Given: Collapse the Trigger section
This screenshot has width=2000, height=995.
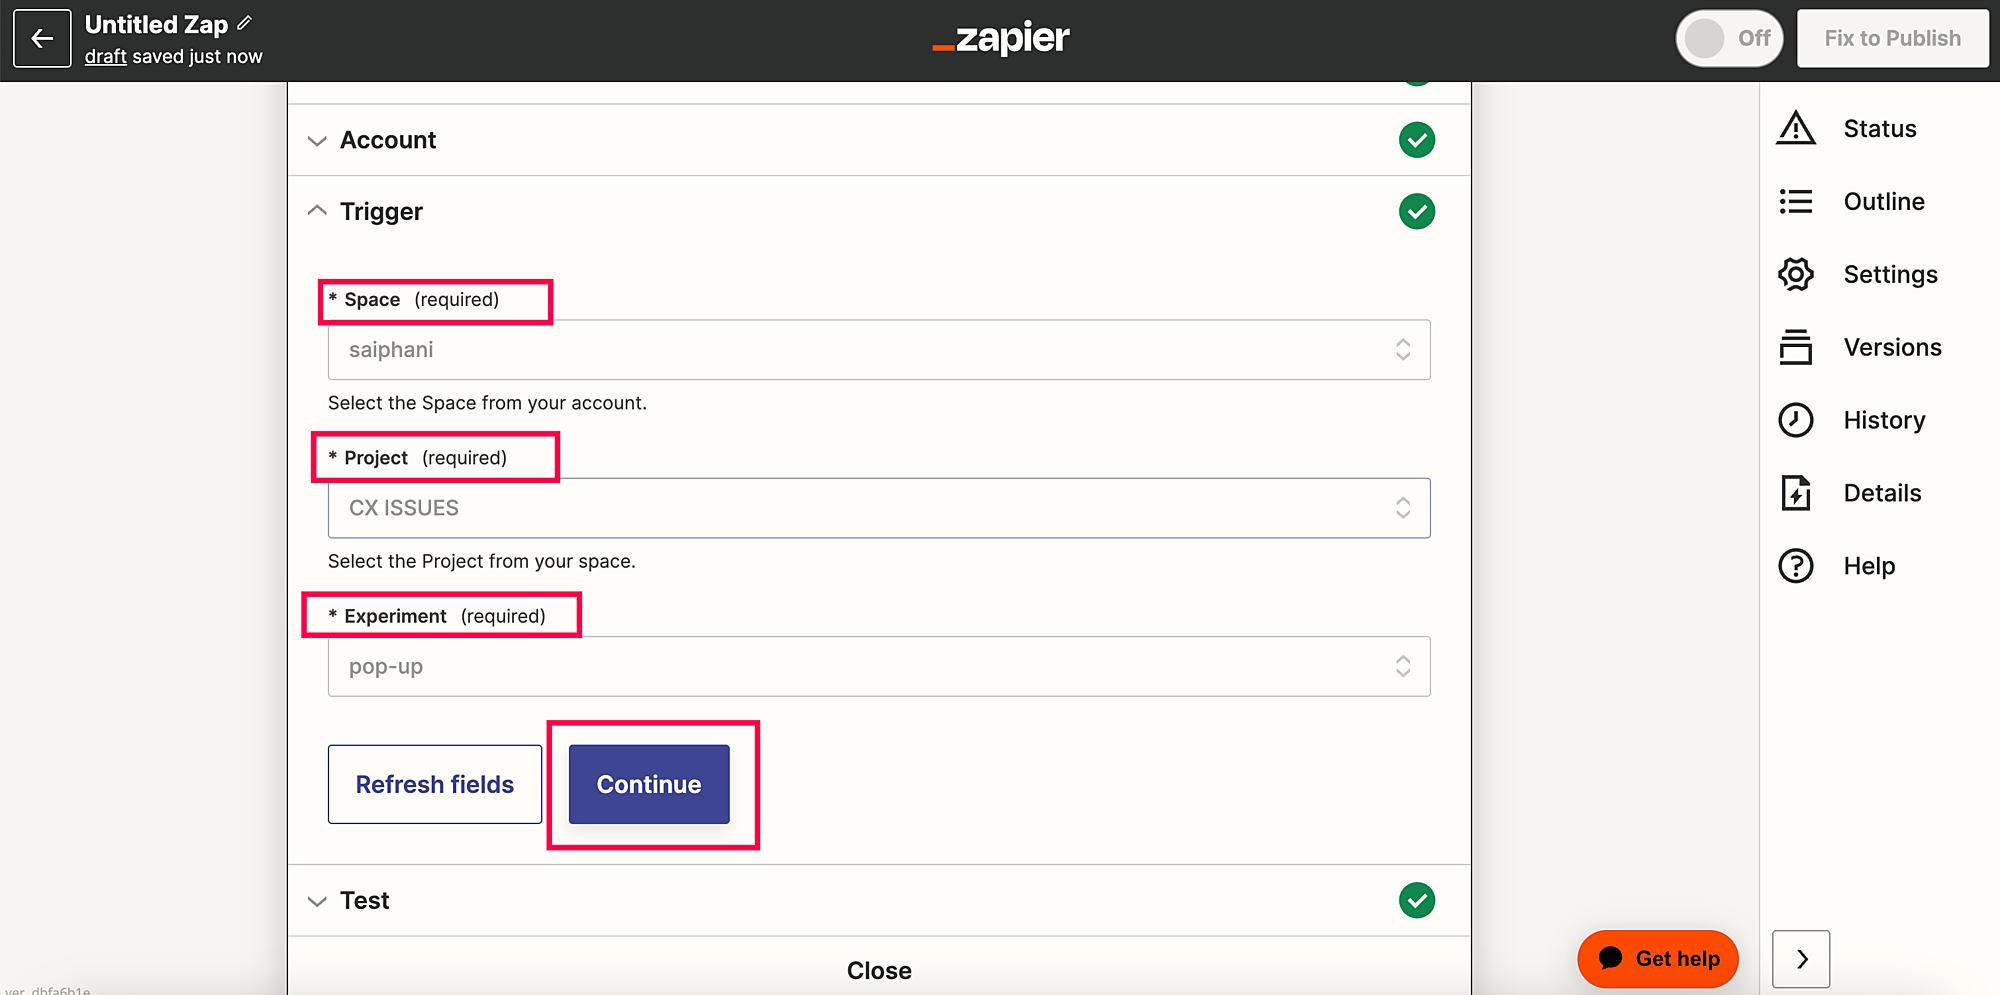Looking at the screenshot, I should (x=381, y=212).
